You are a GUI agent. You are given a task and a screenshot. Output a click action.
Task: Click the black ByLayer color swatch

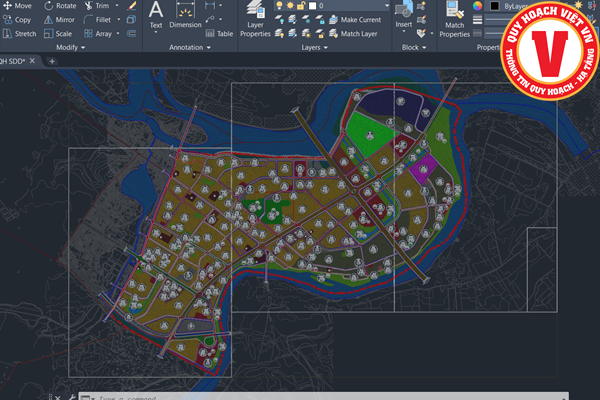coord(494,6)
